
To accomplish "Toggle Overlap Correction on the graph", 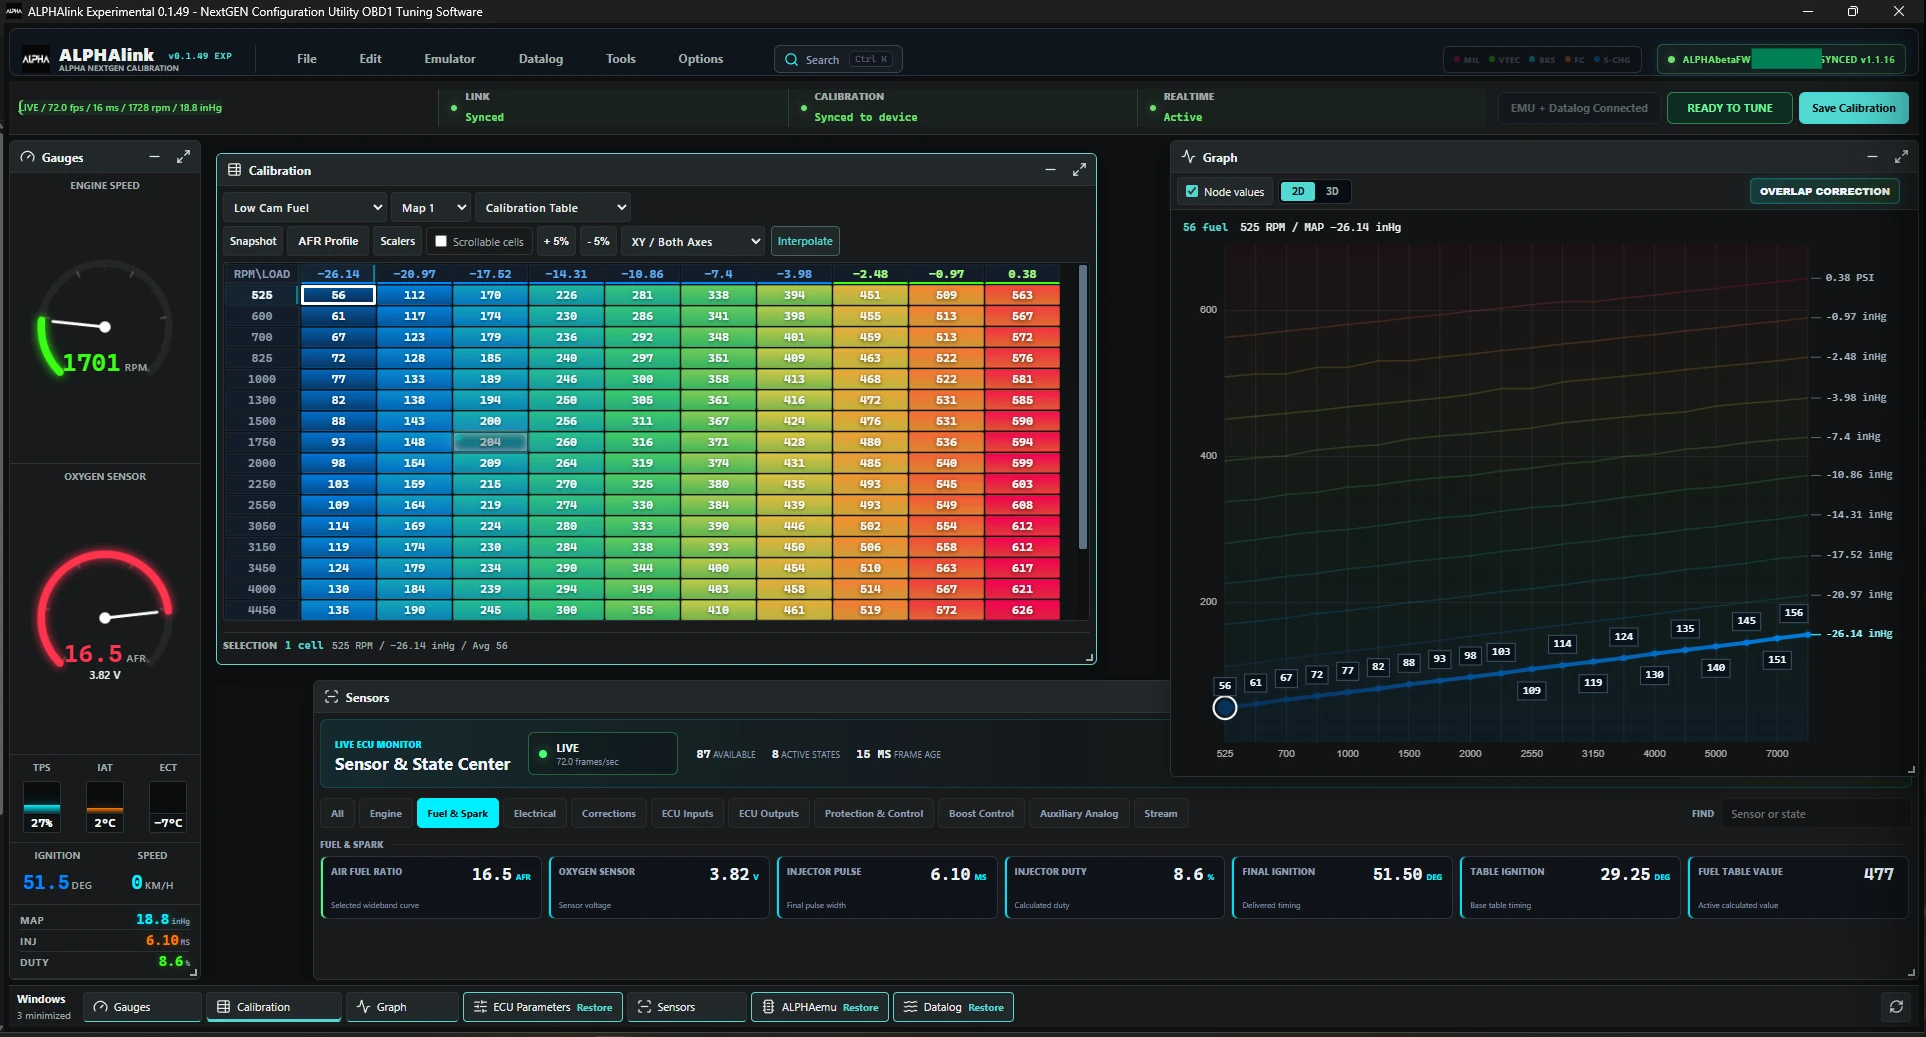I will [1824, 191].
